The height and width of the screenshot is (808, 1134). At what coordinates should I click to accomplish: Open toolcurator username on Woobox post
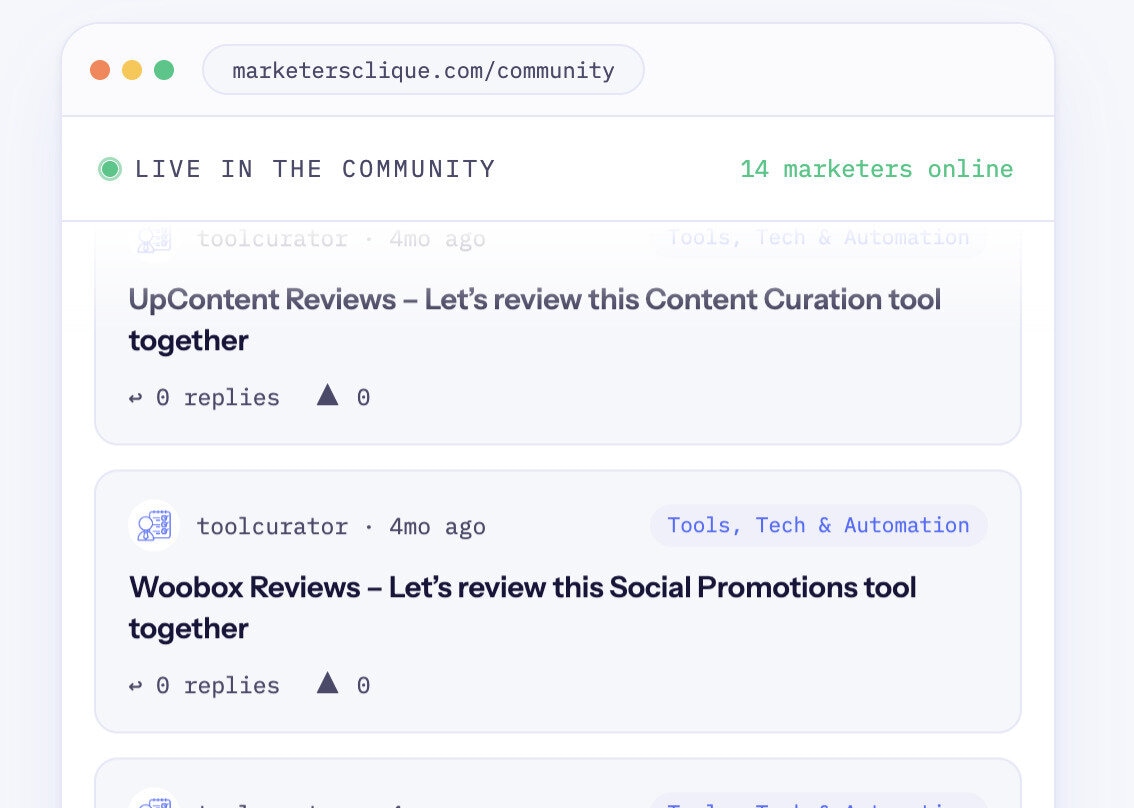coord(272,527)
